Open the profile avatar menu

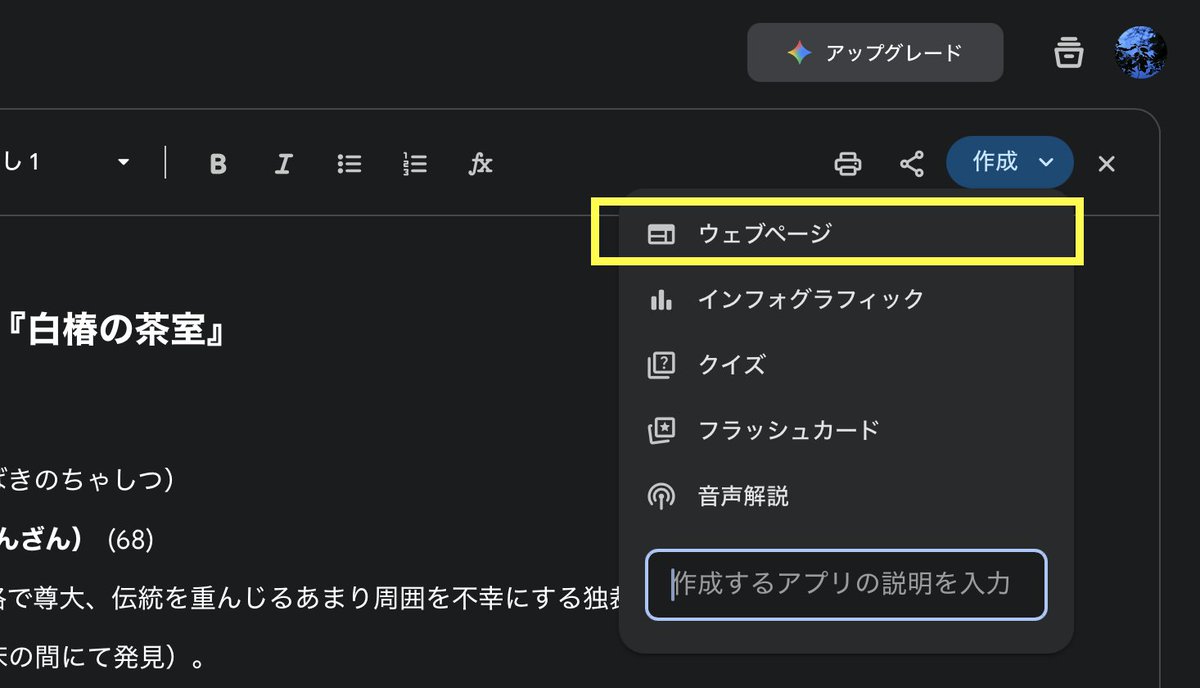pos(1141,52)
